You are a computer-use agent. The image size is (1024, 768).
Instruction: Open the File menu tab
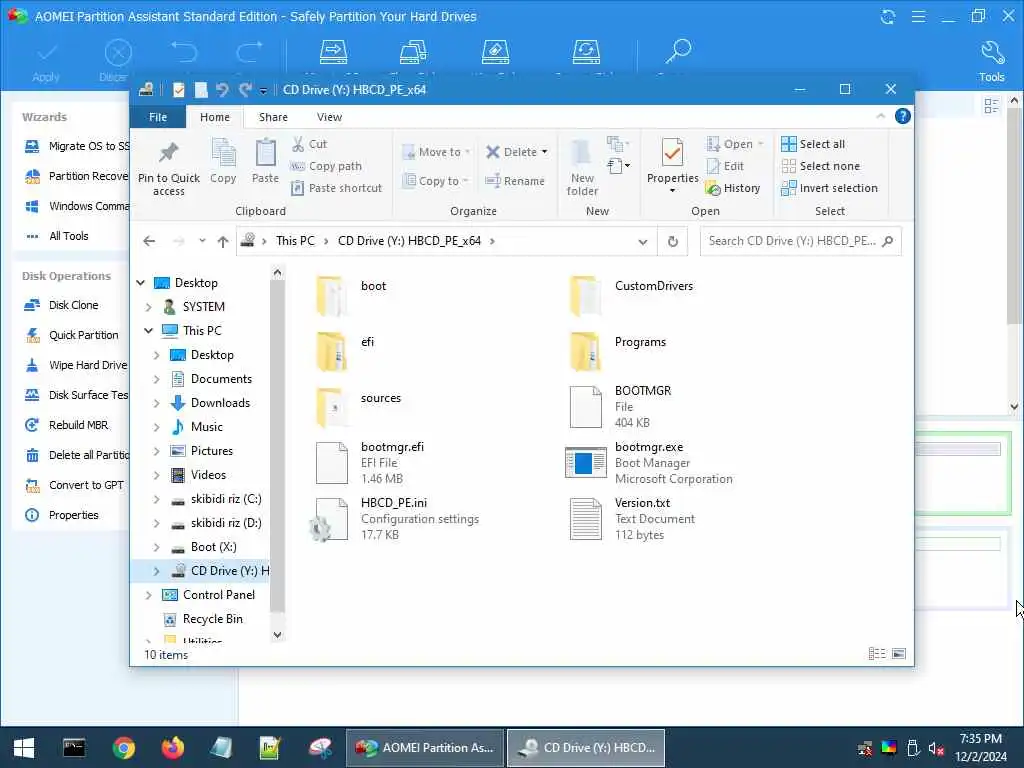[x=158, y=117]
